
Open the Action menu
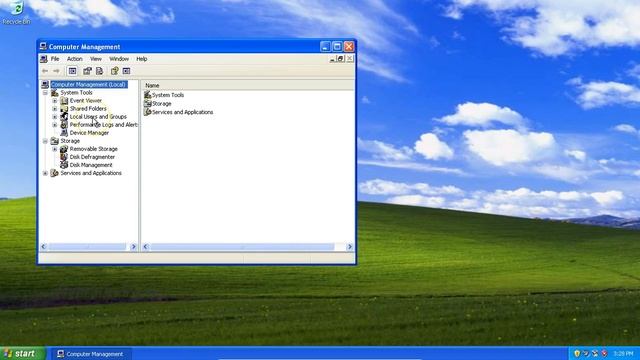point(75,59)
